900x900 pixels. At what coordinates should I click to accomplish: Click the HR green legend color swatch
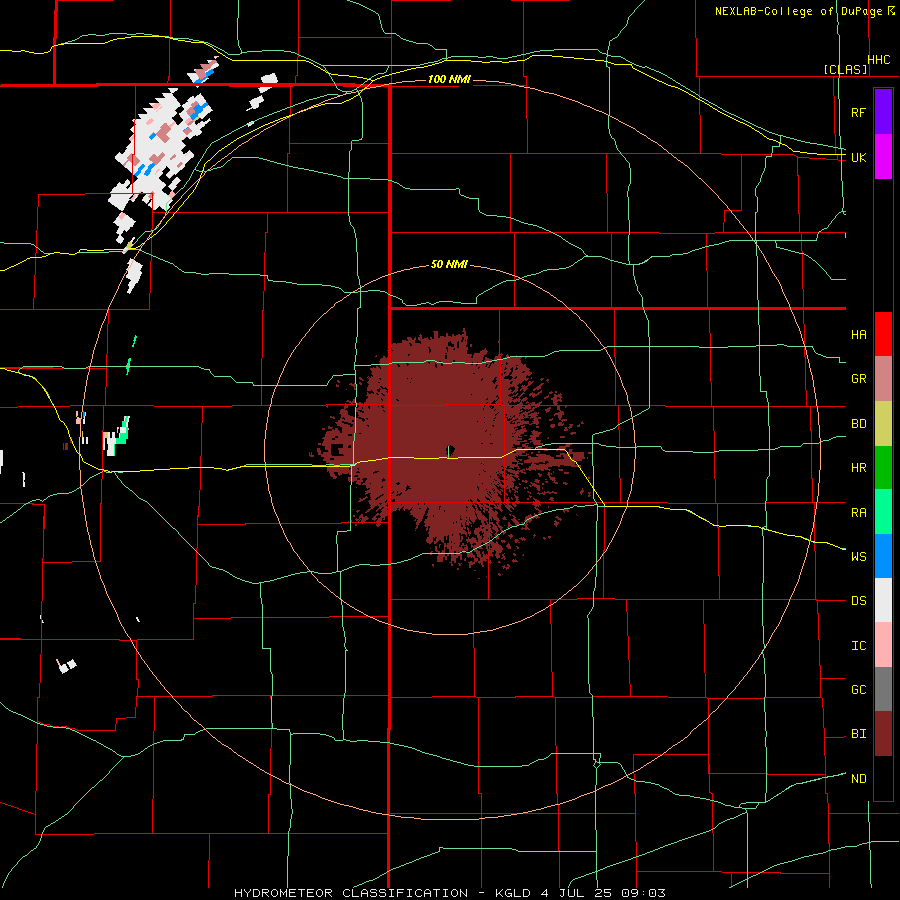pyautogui.click(x=883, y=468)
